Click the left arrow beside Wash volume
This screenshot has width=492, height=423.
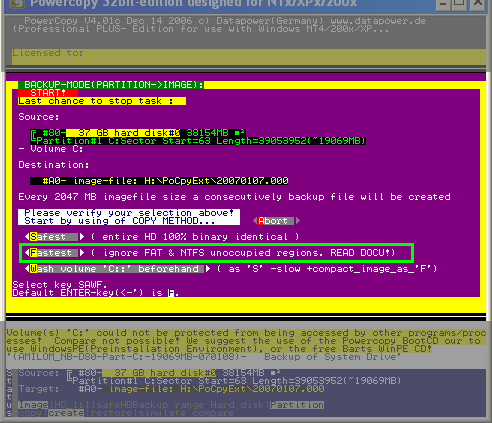tap(27, 269)
